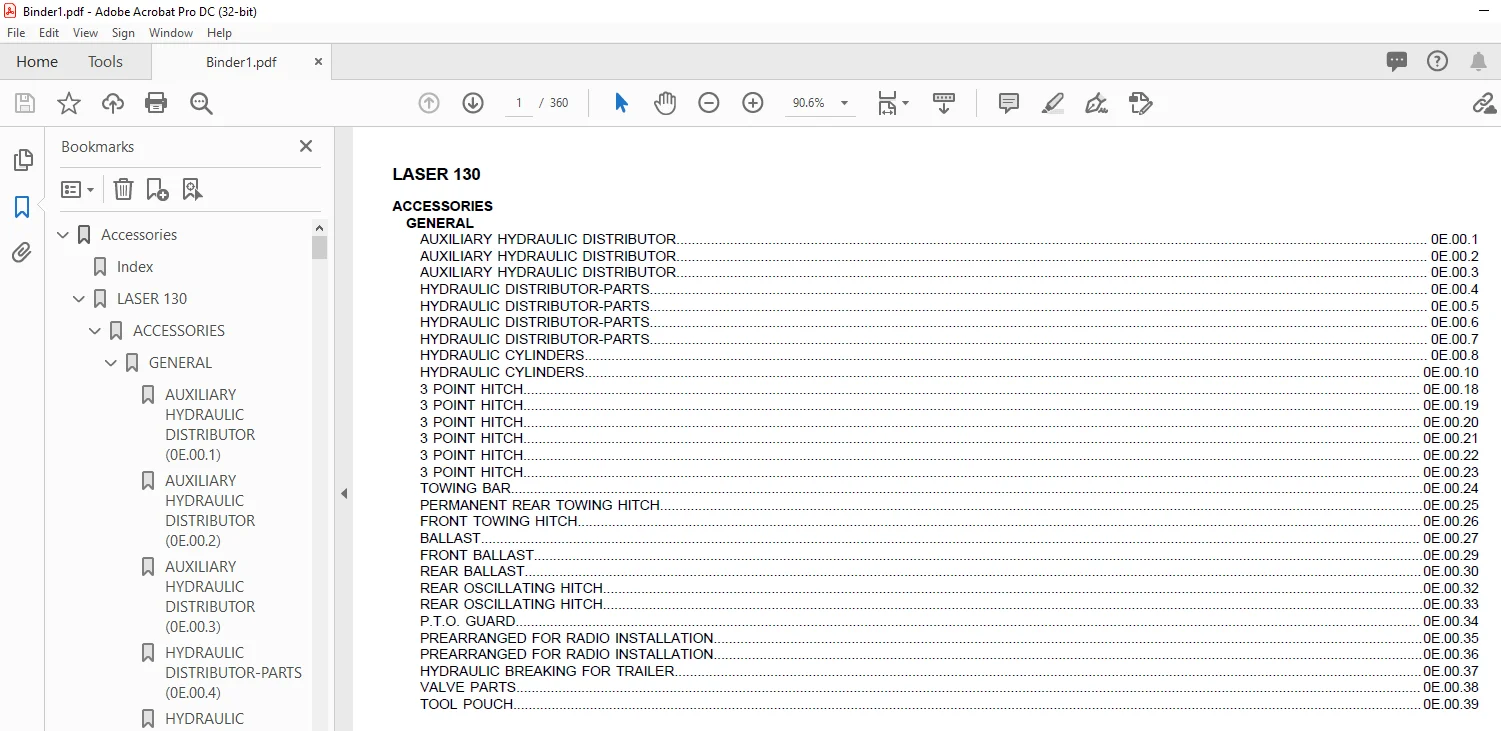The height and width of the screenshot is (731, 1501).
Task: Click the TOWING BAR contents entry
Action: pos(949,488)
